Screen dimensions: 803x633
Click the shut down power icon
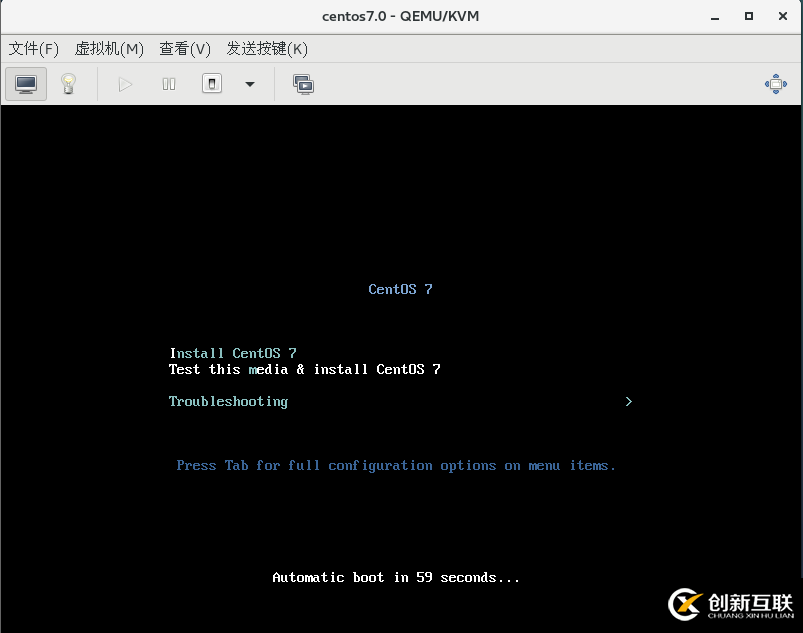click(212, 84)
